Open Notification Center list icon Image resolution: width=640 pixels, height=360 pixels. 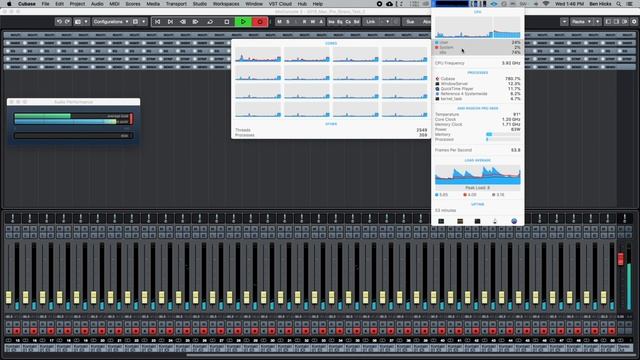click(630, 4)
